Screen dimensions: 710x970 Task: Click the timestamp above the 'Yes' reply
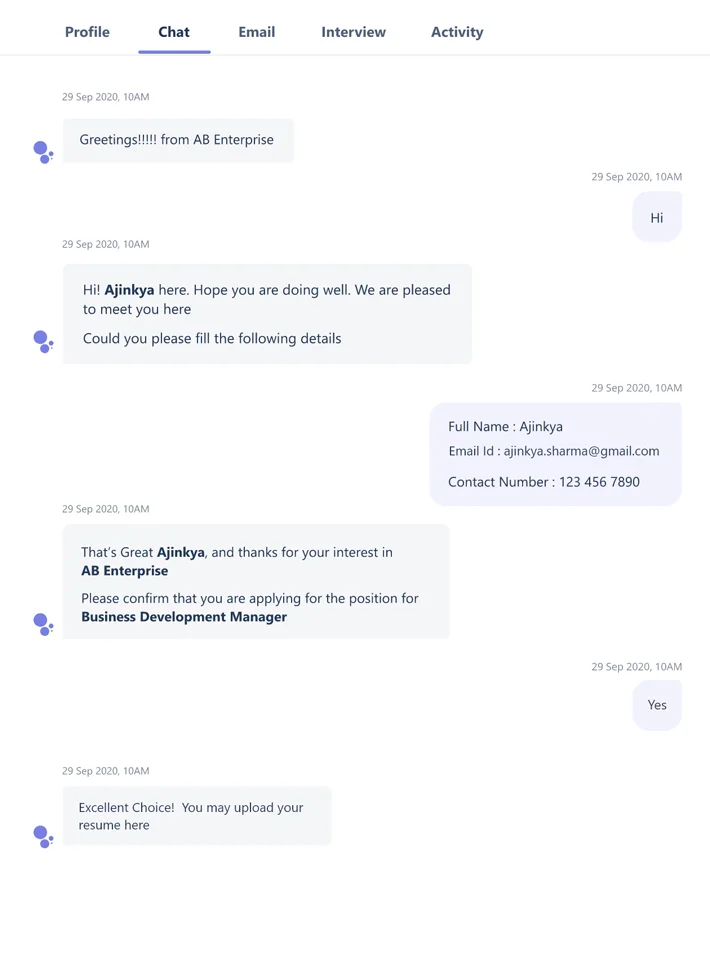(636, 666)
